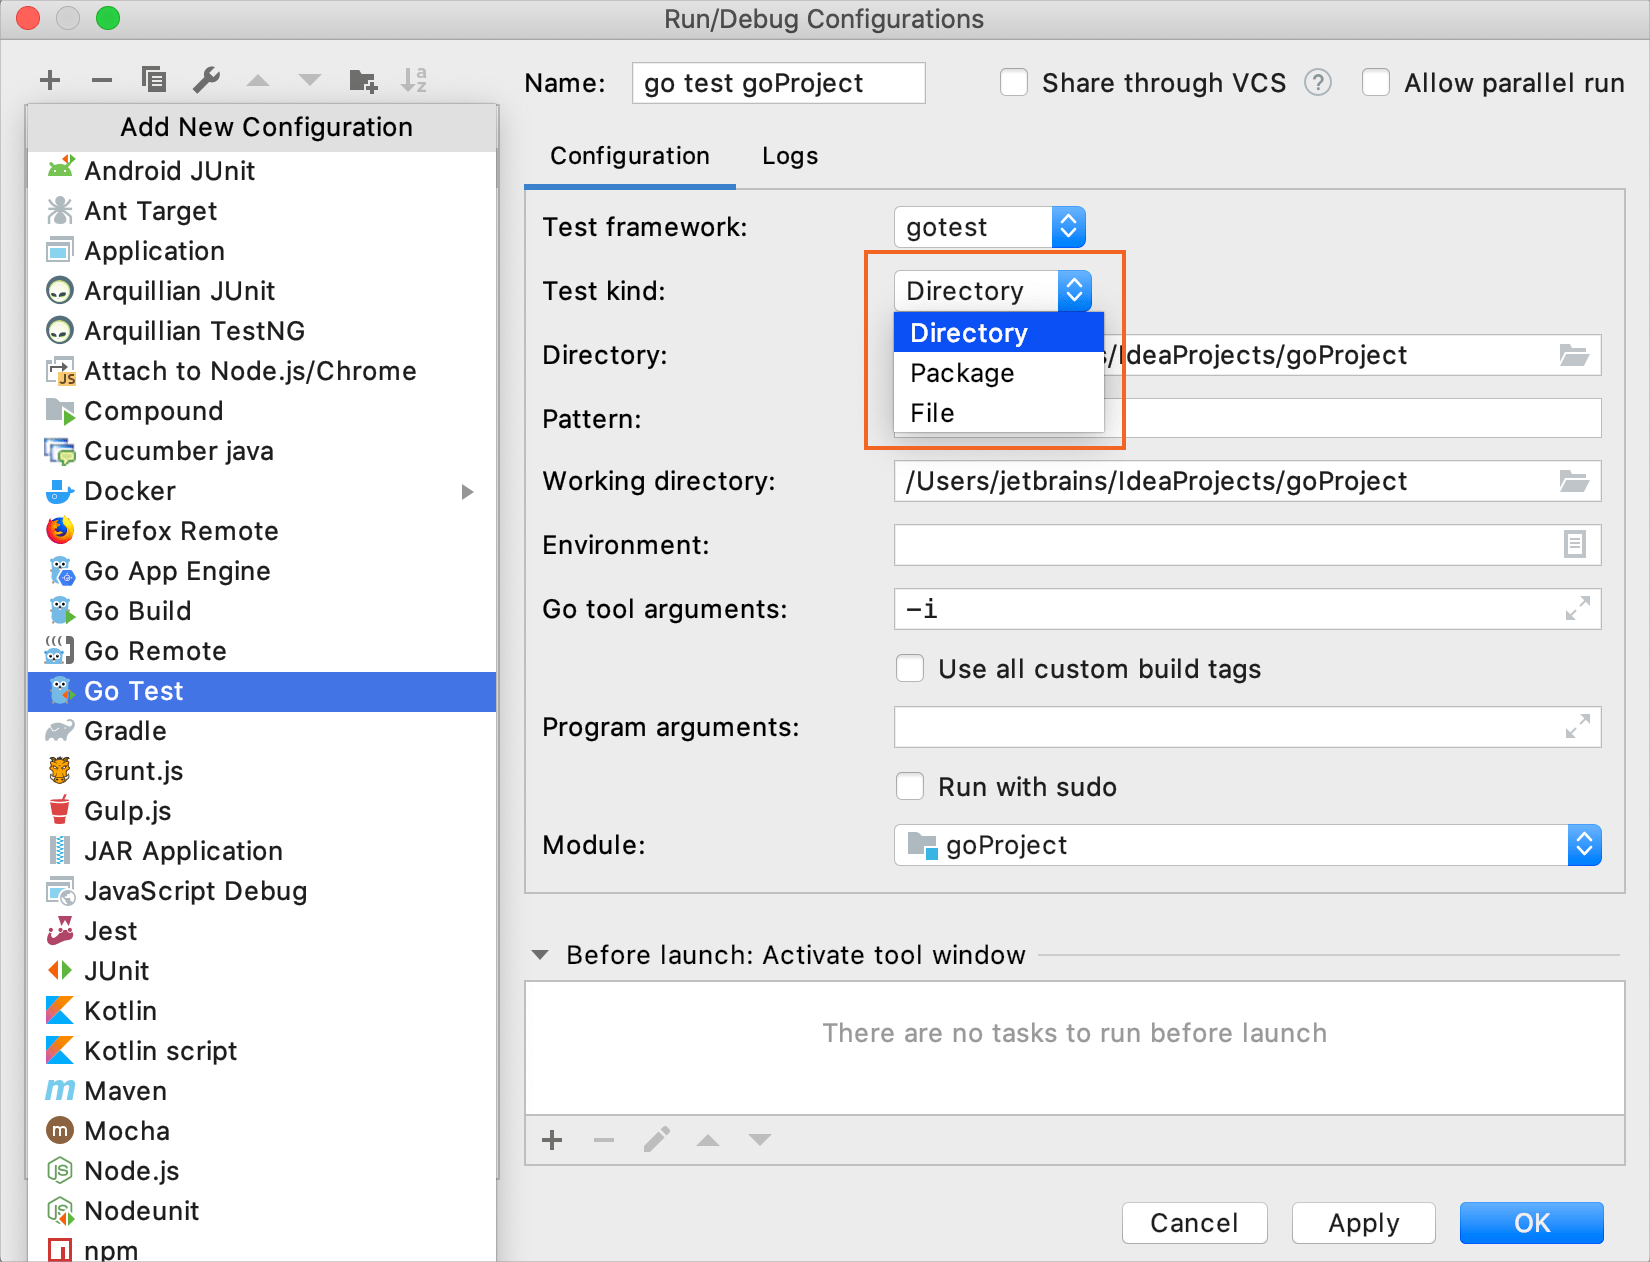Select Maven configuration type
Screen dimensions: 1650x1262
(262, 1091)
